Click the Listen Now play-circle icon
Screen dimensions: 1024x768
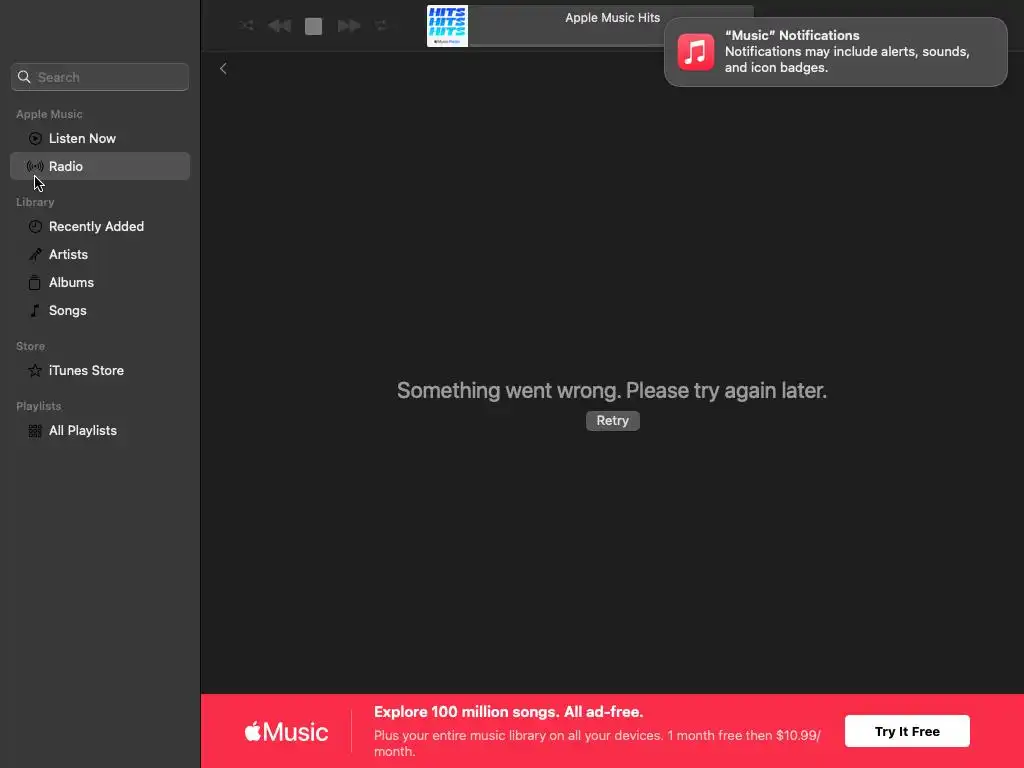click(35, 138)
